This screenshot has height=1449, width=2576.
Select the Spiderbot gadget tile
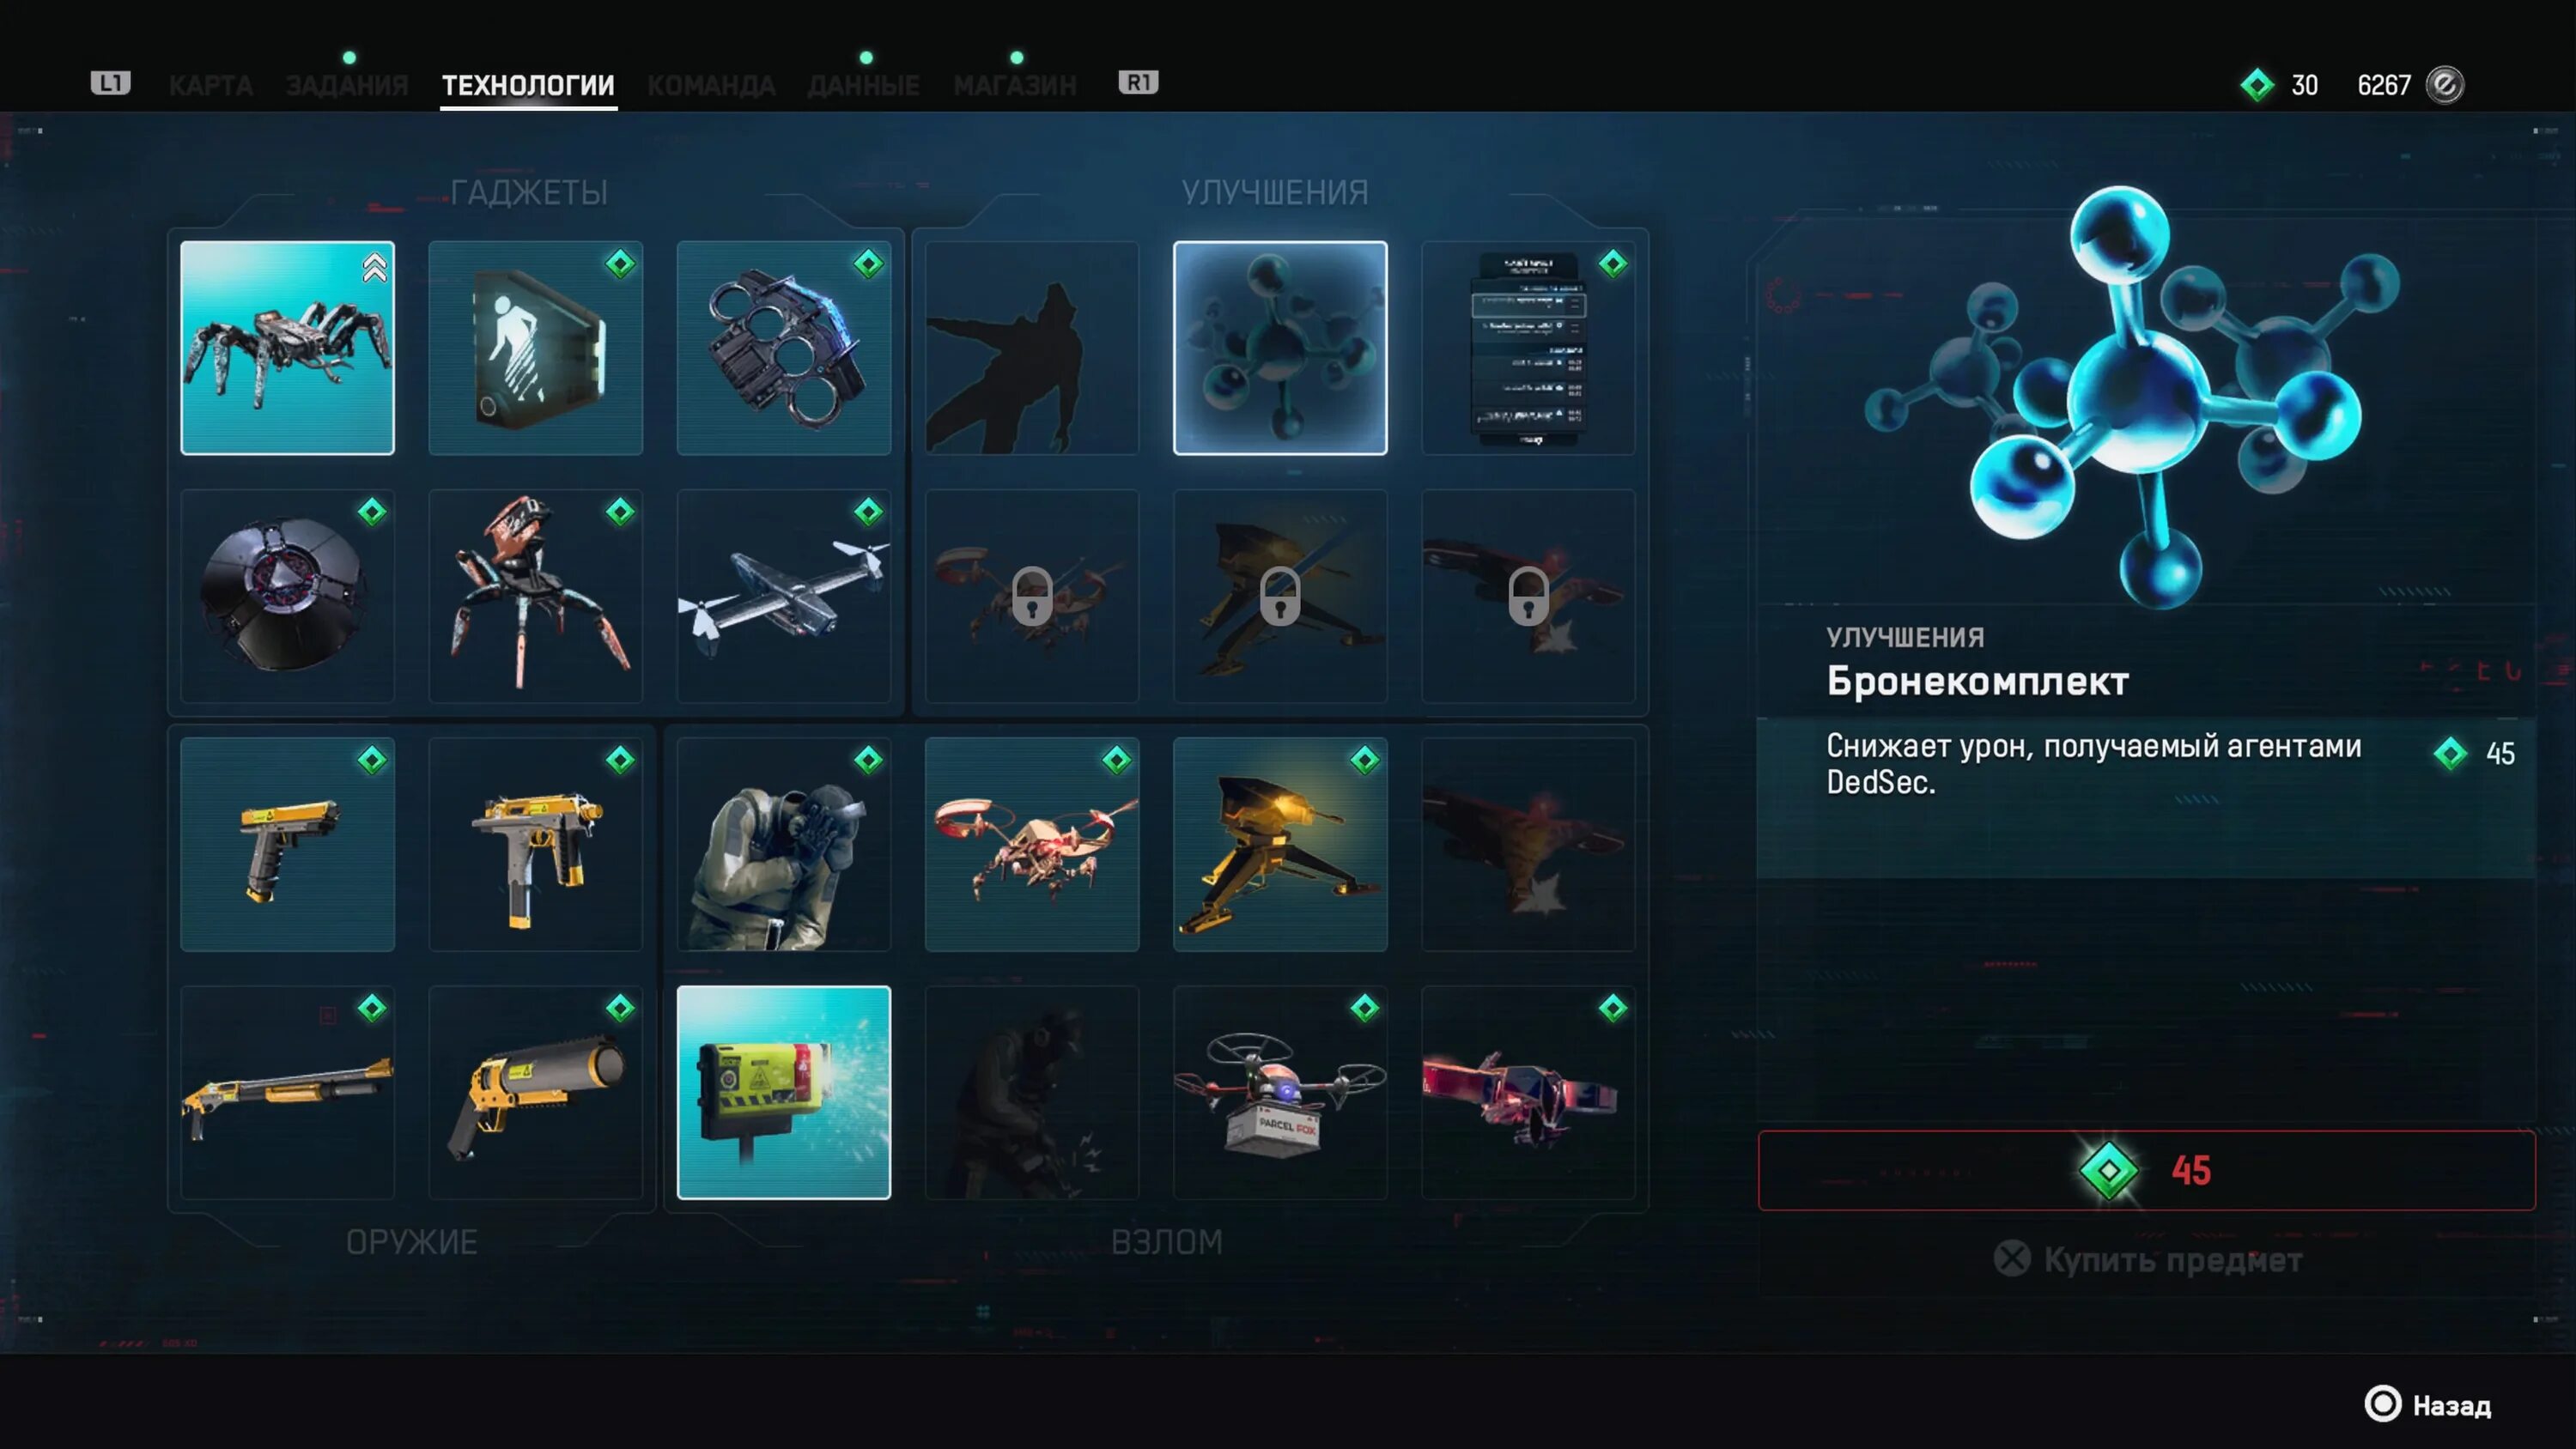pyautogui.click(x=287, y=348)
